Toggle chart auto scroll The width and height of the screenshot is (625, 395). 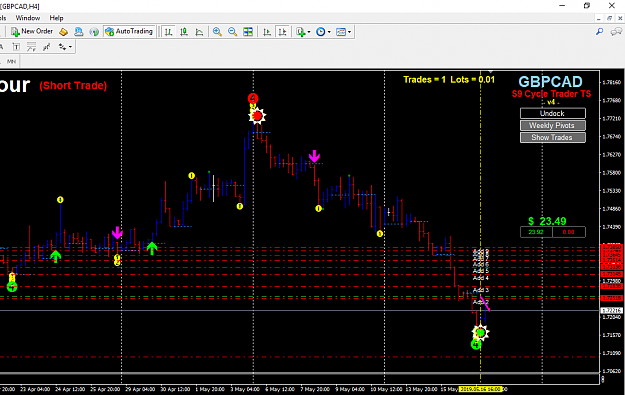[267, 32]
